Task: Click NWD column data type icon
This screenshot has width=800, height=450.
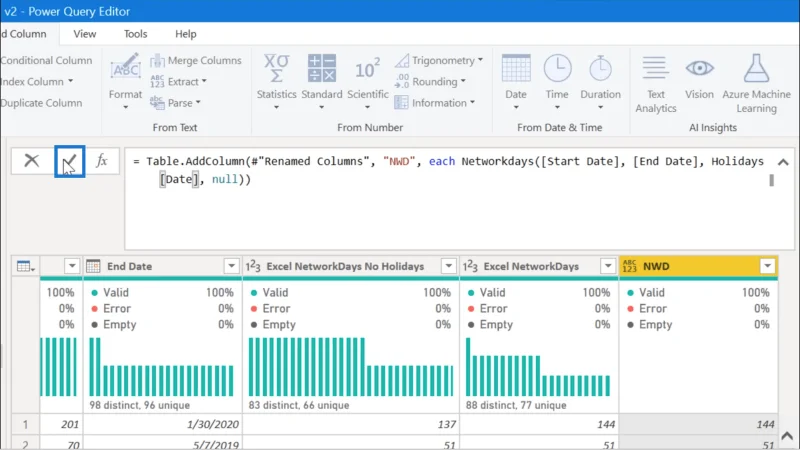Action: click(x=630, y=266)
